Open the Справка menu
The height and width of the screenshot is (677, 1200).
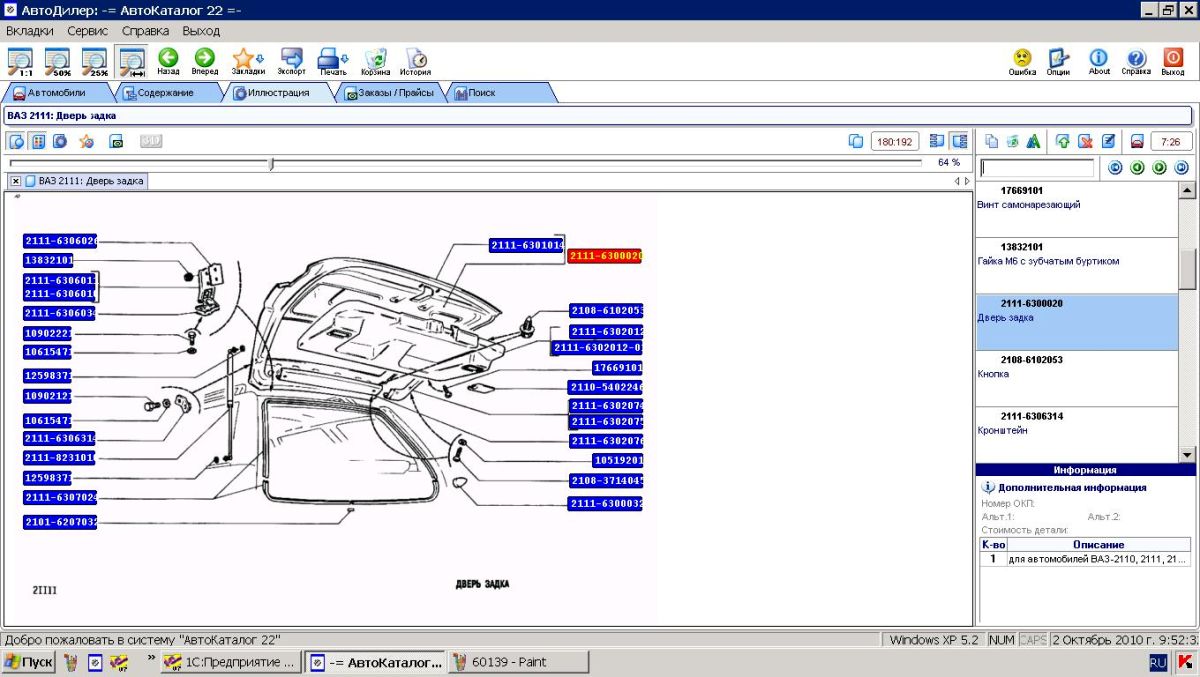pos(146,31)
